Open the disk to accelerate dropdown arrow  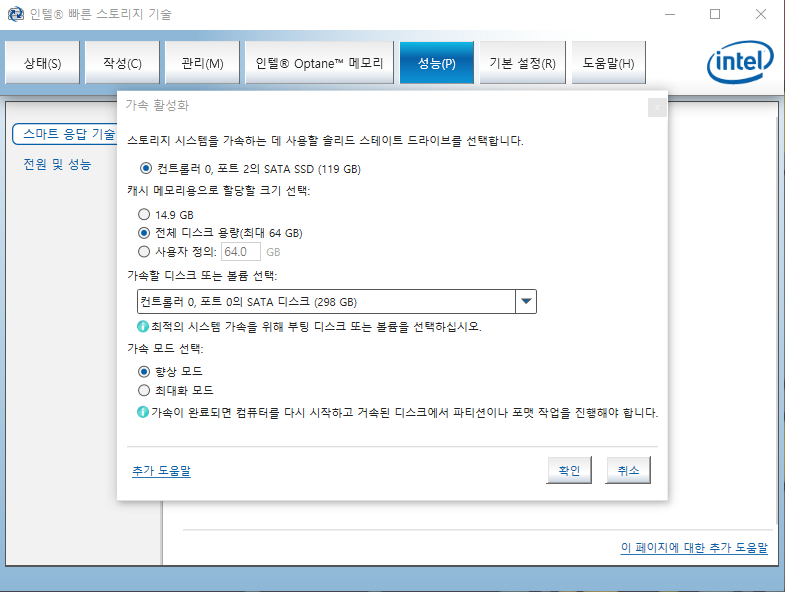click(526, 302)
